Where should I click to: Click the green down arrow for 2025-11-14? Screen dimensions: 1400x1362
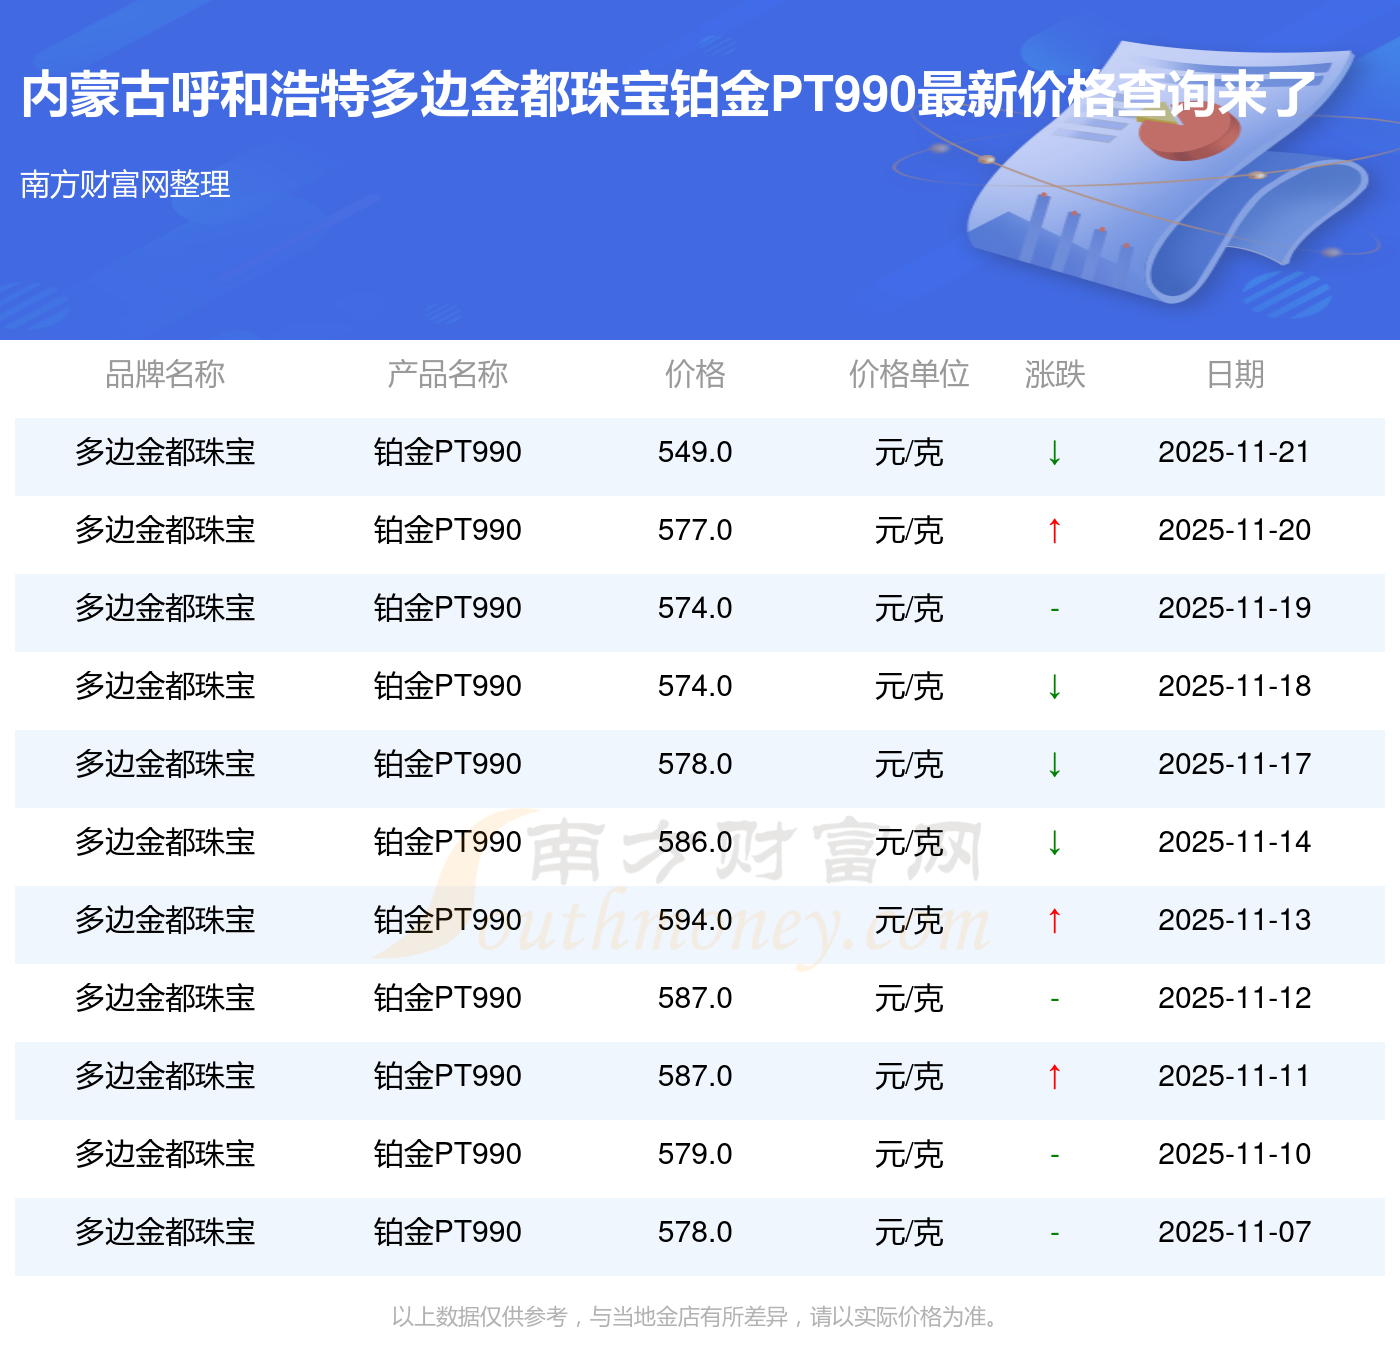pyautogui.click(x=1054, y=843)
